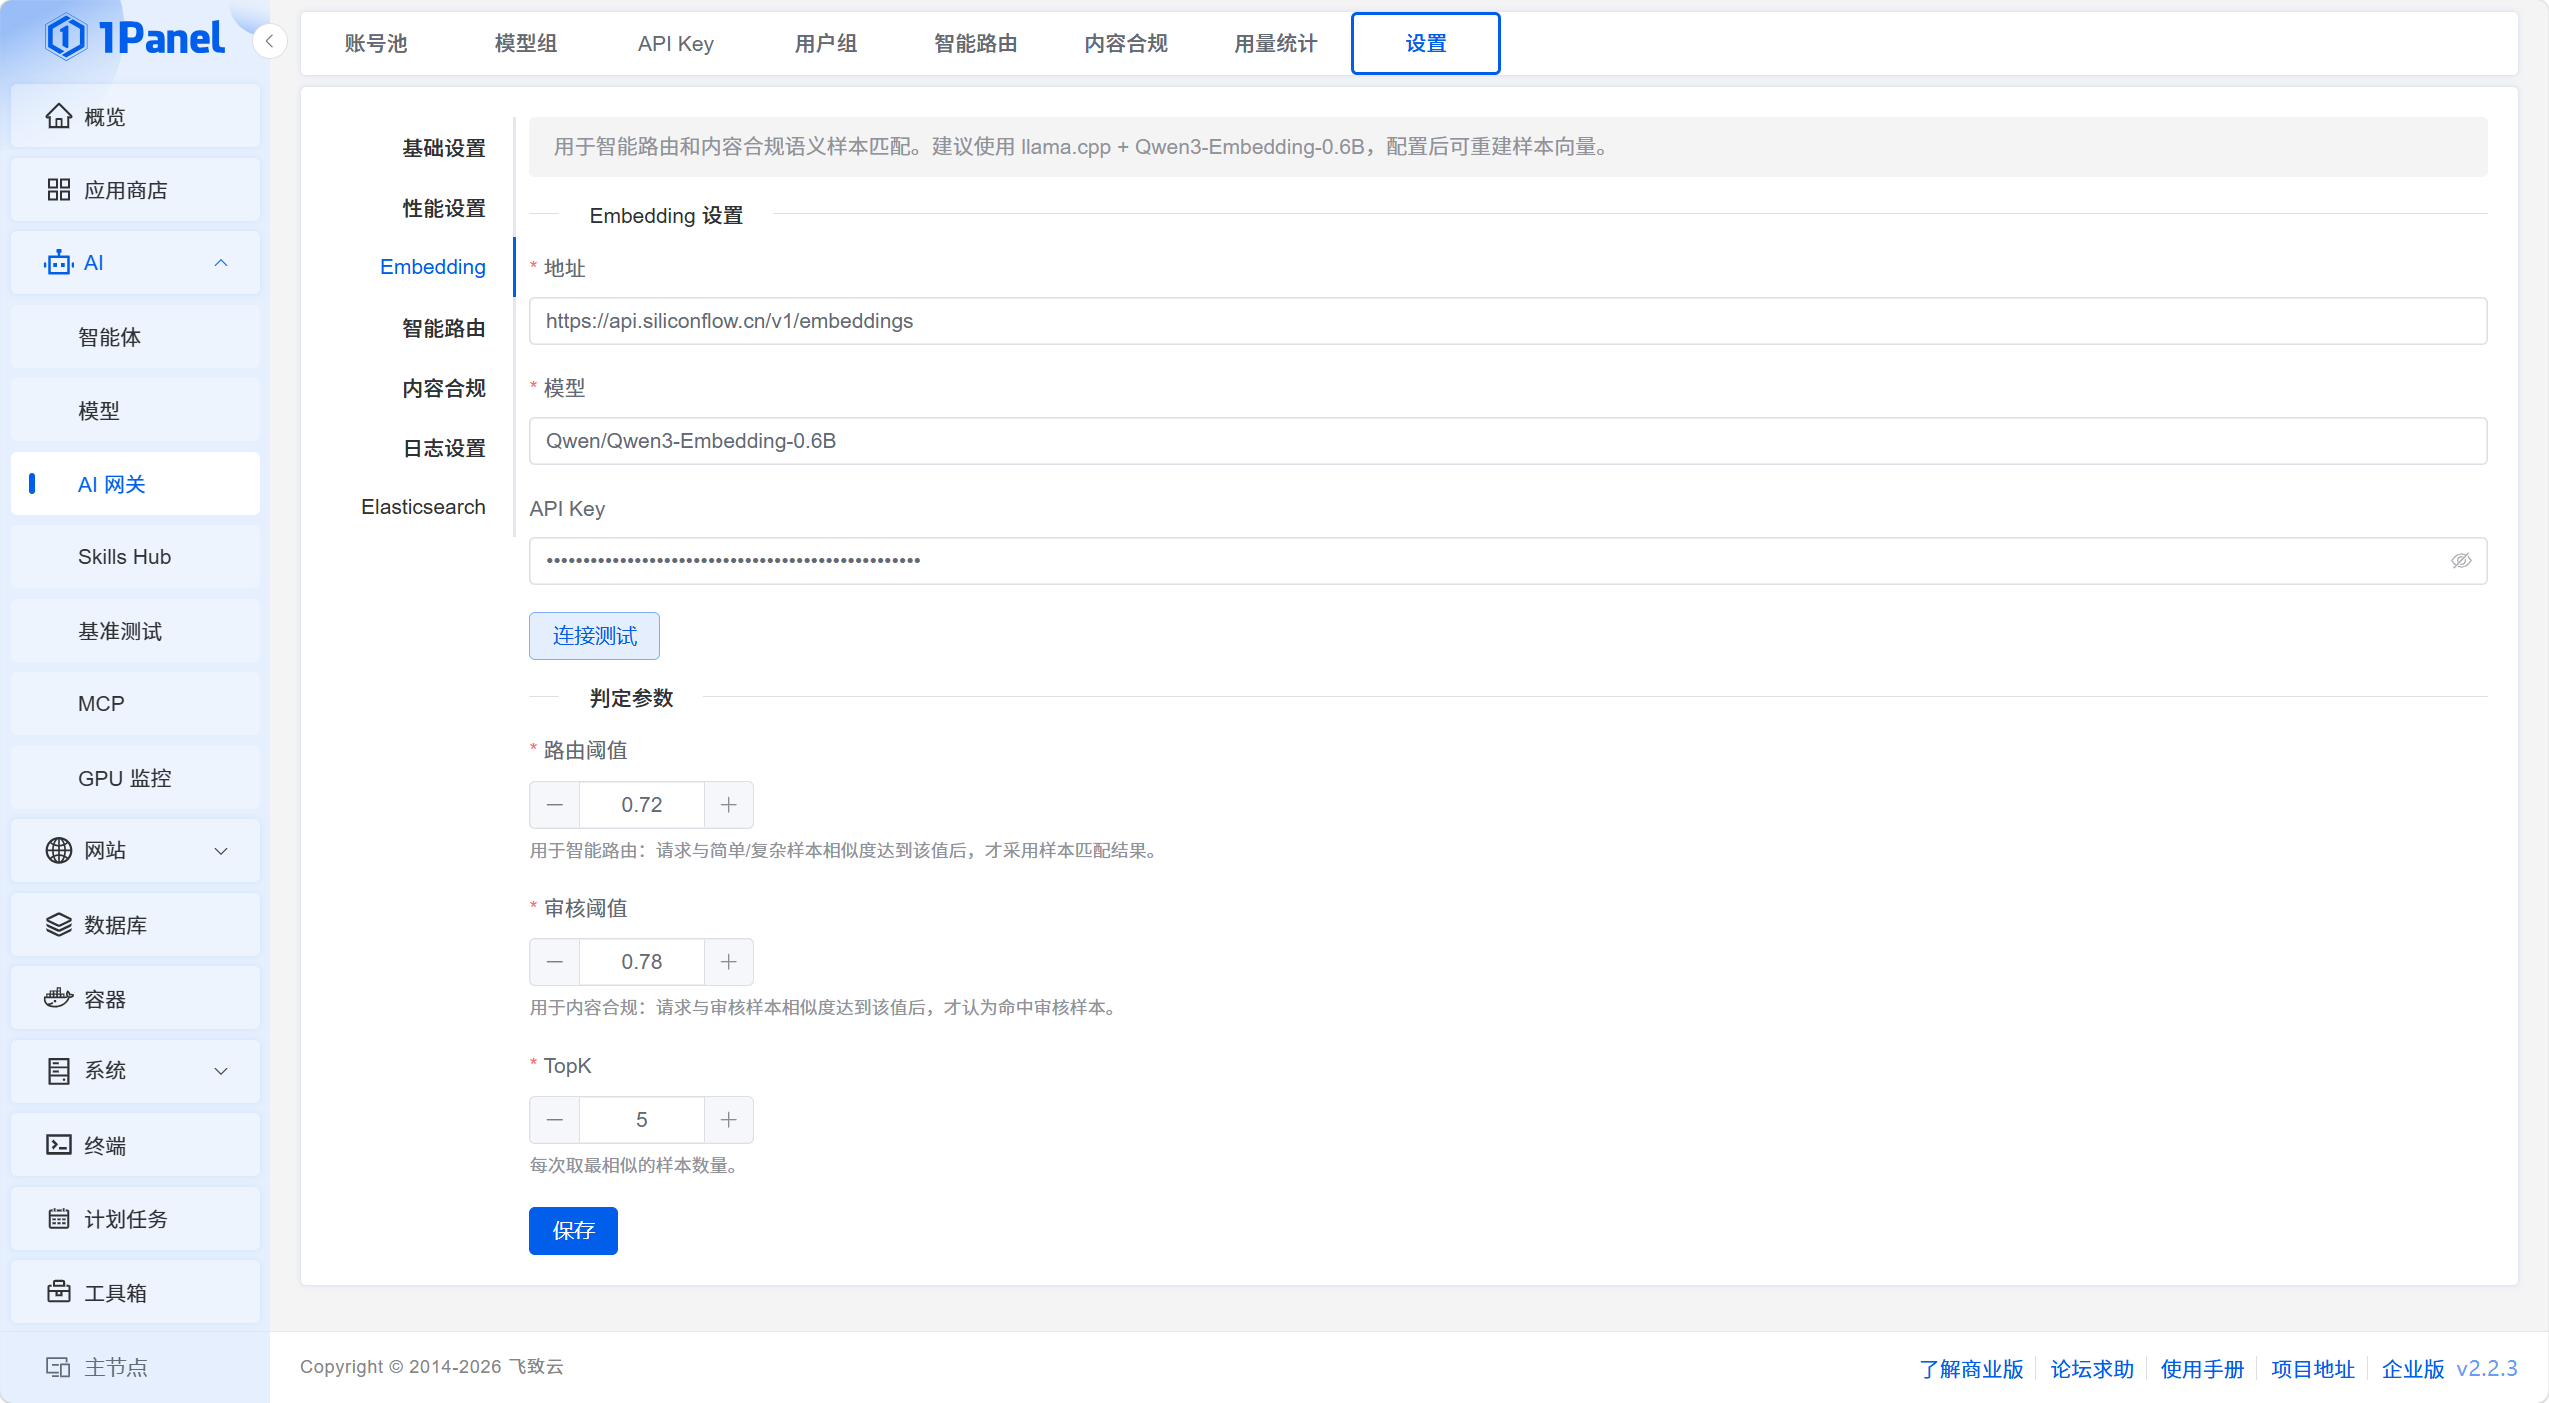The width and height of the screenshot is (2549, 1403).
Task: Click the 审核阈值 number field 0.78
Action: [642, 962]
